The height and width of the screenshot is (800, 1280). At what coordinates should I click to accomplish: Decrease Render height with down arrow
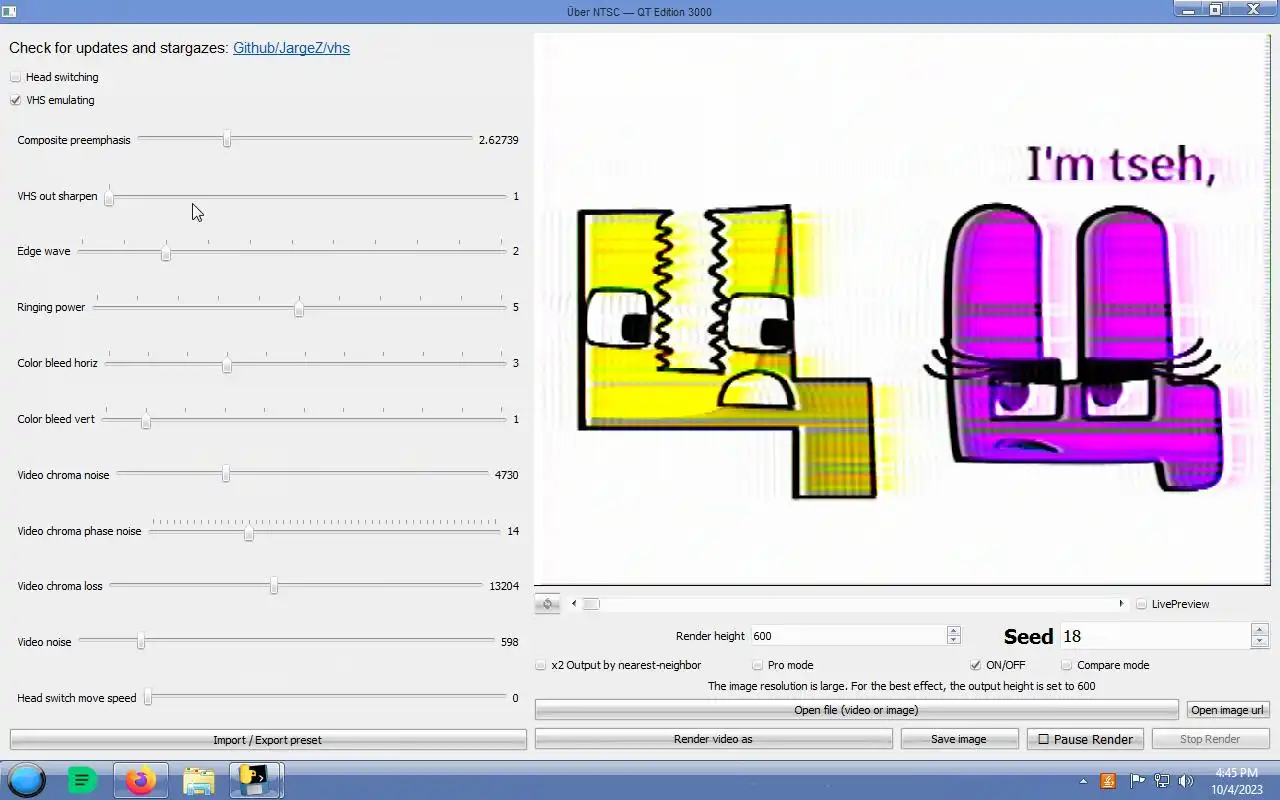click(x=953, y=641)
